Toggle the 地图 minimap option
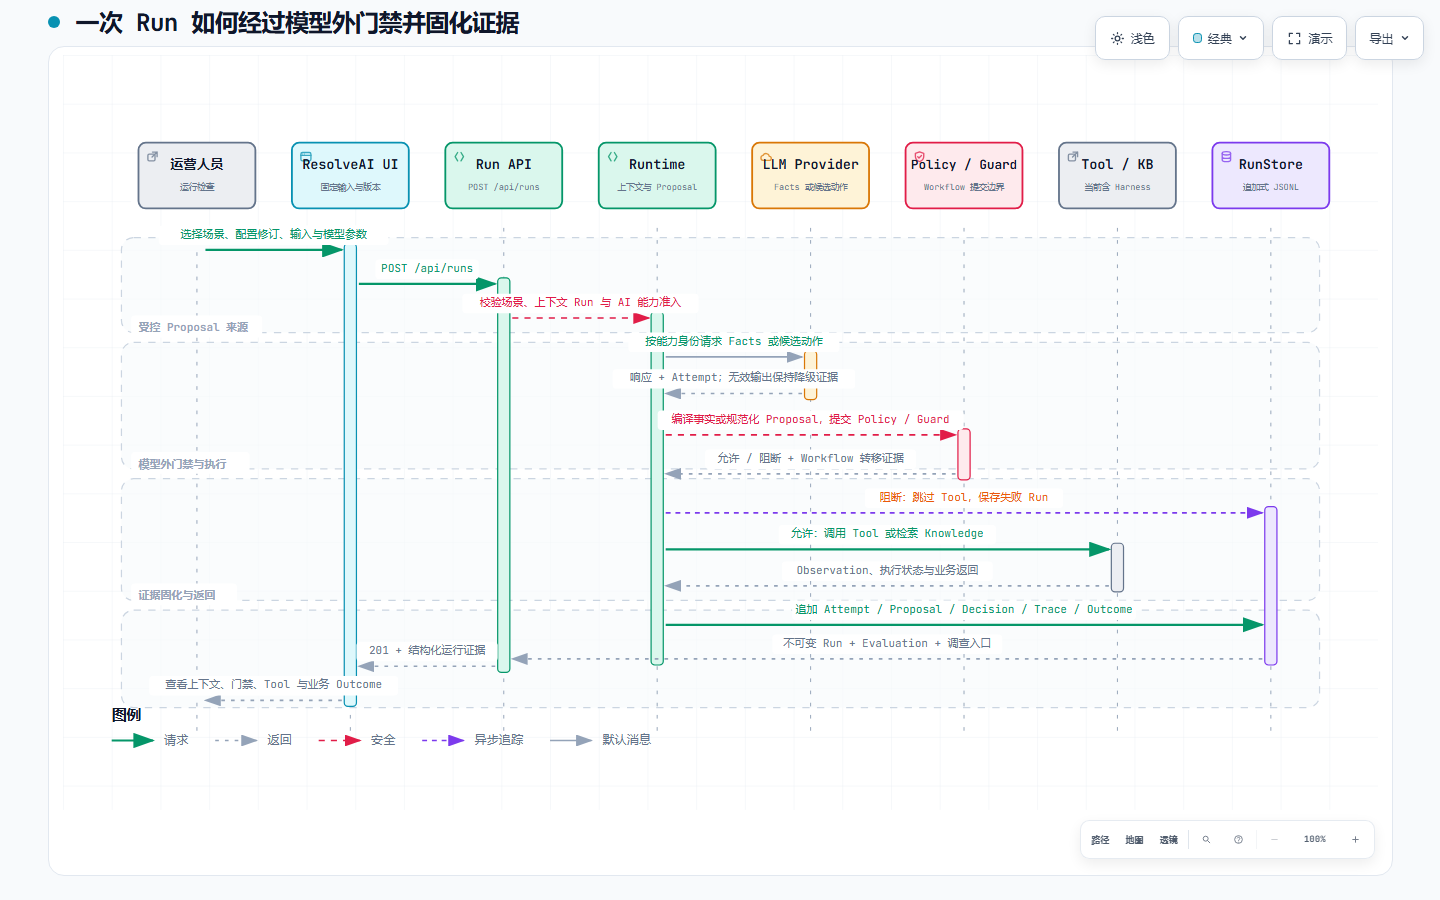Image resolution: width=1440 pixels, height=900 pixels. point(1134,840)
